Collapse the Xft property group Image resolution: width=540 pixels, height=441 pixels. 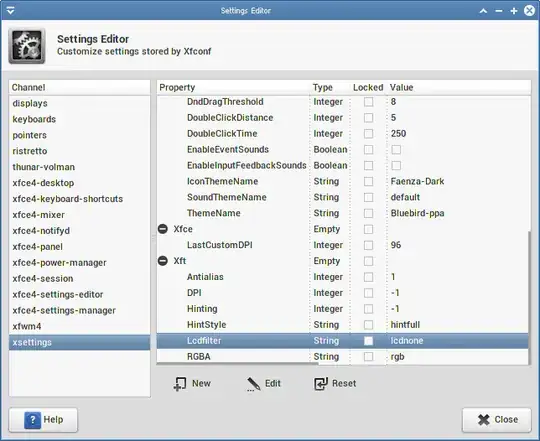(x=163, y=261)
